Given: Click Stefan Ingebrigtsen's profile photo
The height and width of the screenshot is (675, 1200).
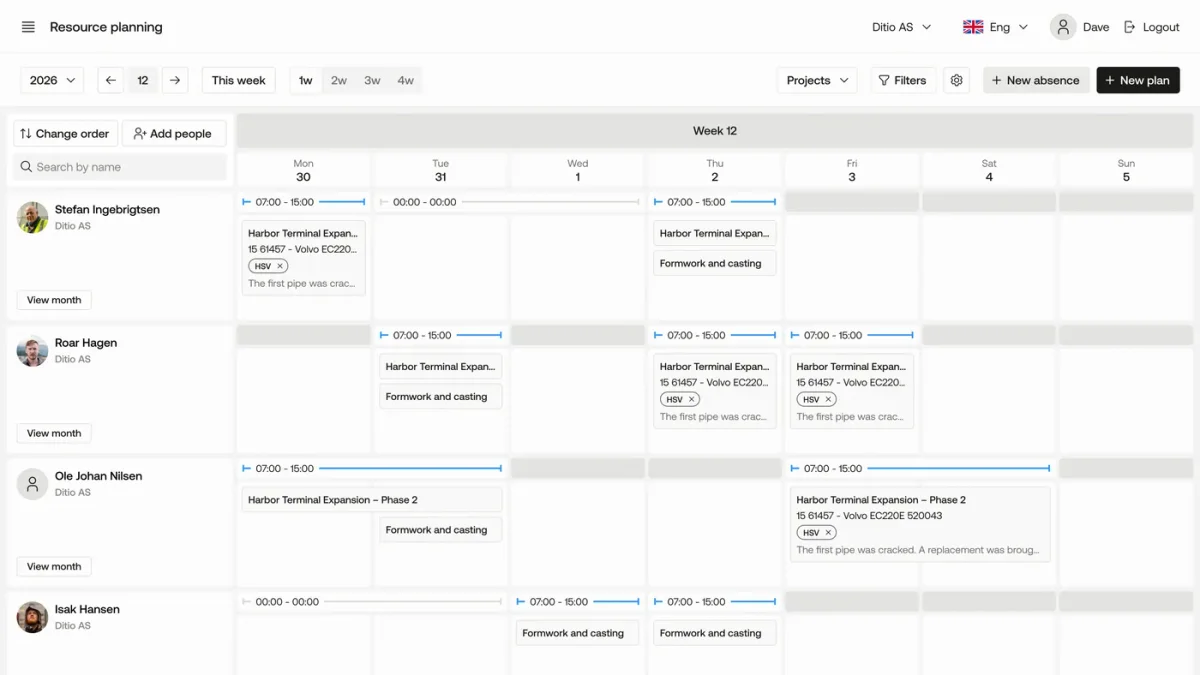Looking at the screenshot, I should pyautogui.click(x=33, y=217).
